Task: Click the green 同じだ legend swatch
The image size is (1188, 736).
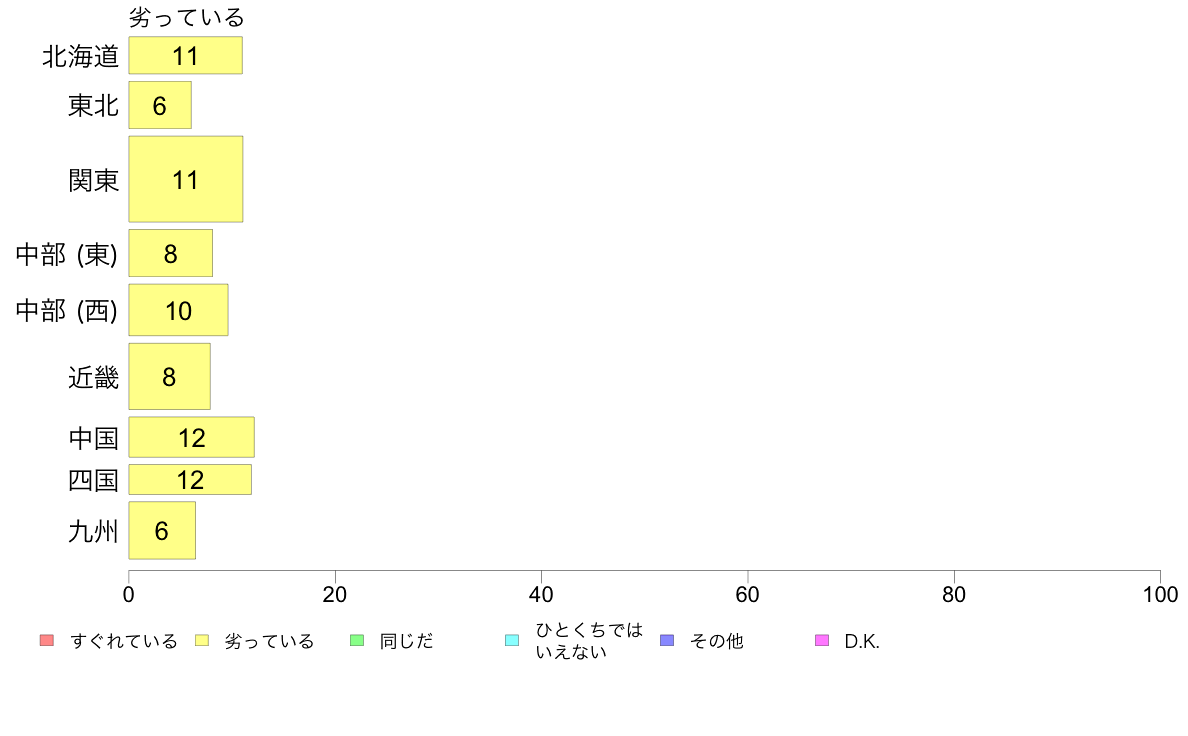Action: click(357, 640)
